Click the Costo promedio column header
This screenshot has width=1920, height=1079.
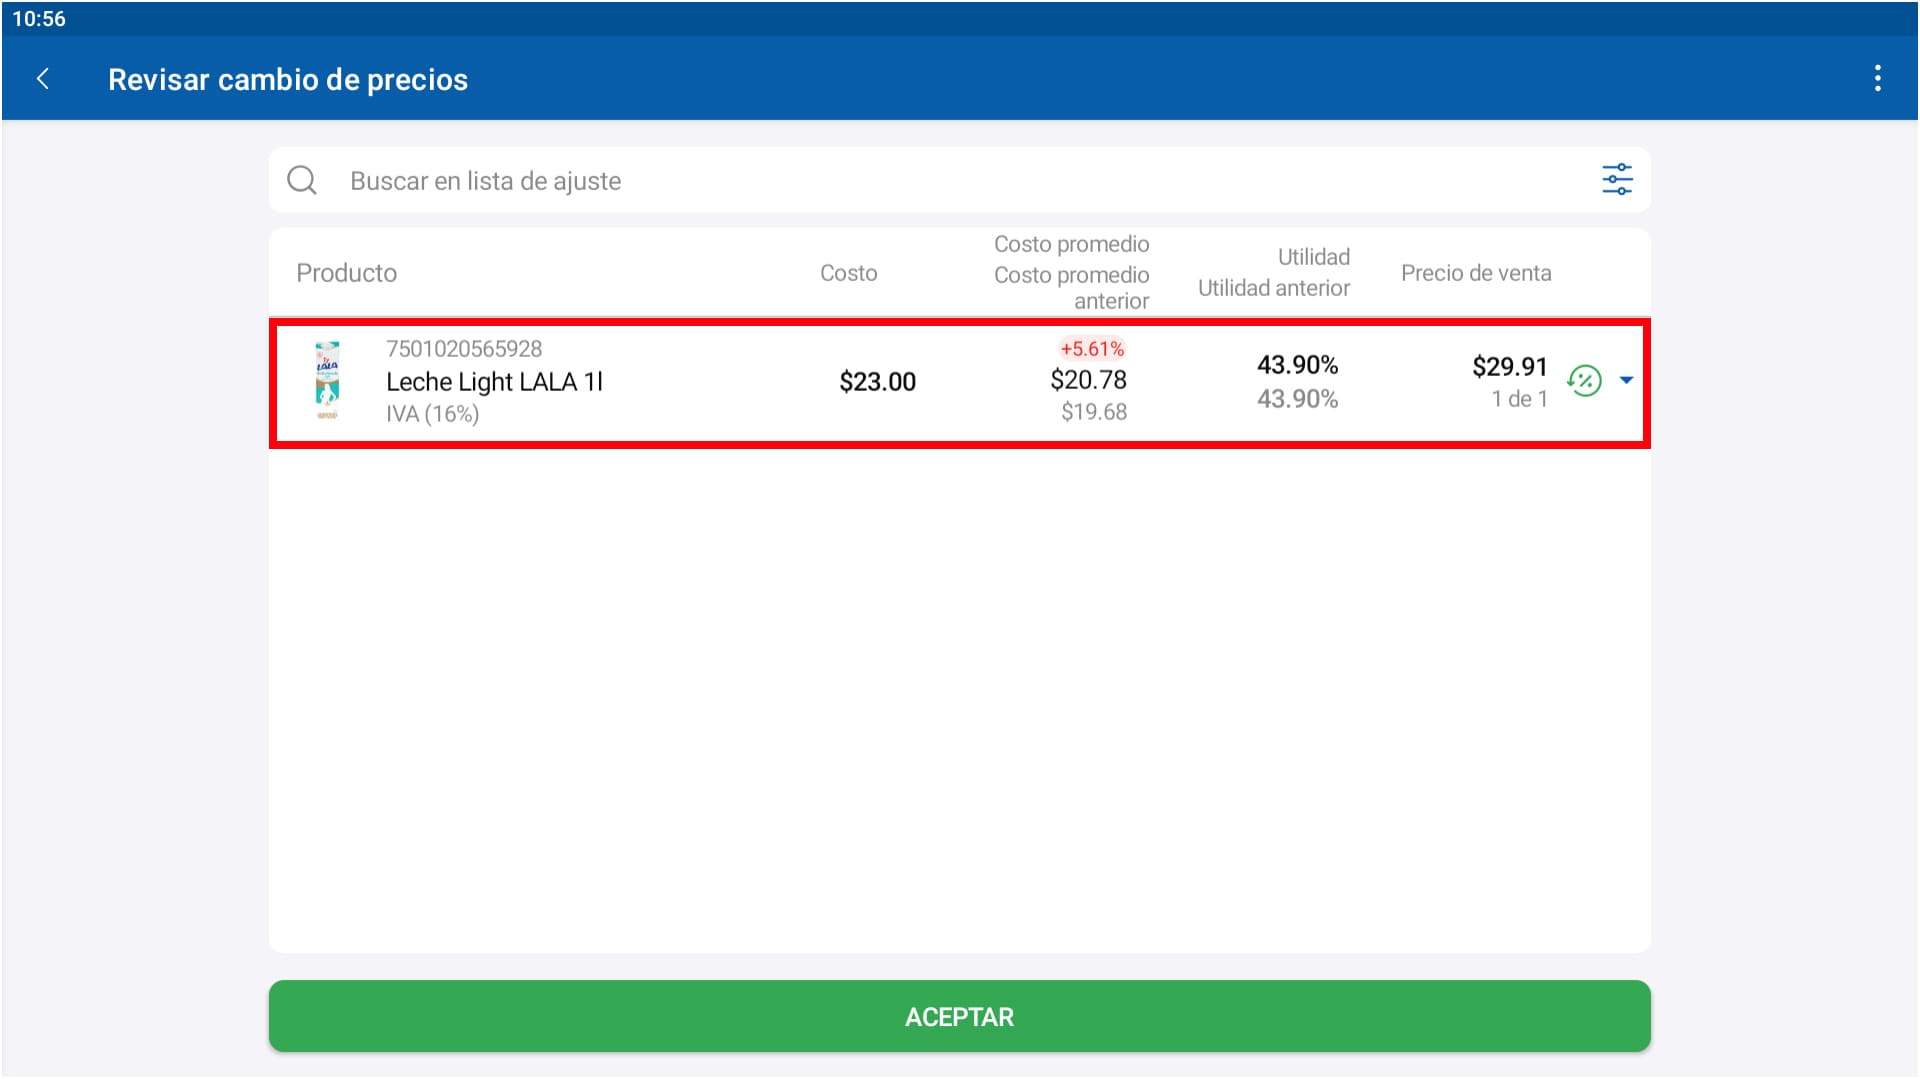[1071, 245]
